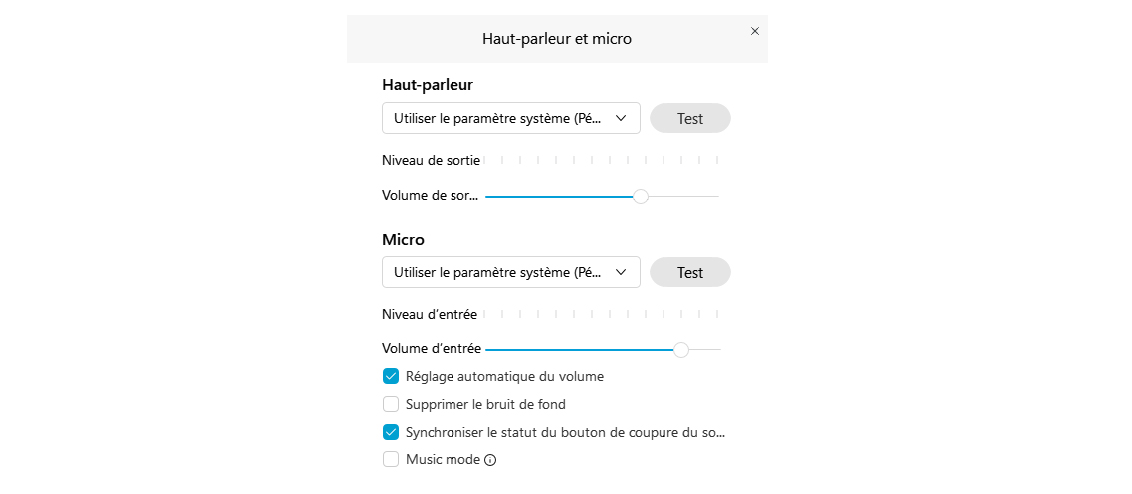Enable Supprimer le bruit de fond

pyautogui.click(x=391, y=404)
